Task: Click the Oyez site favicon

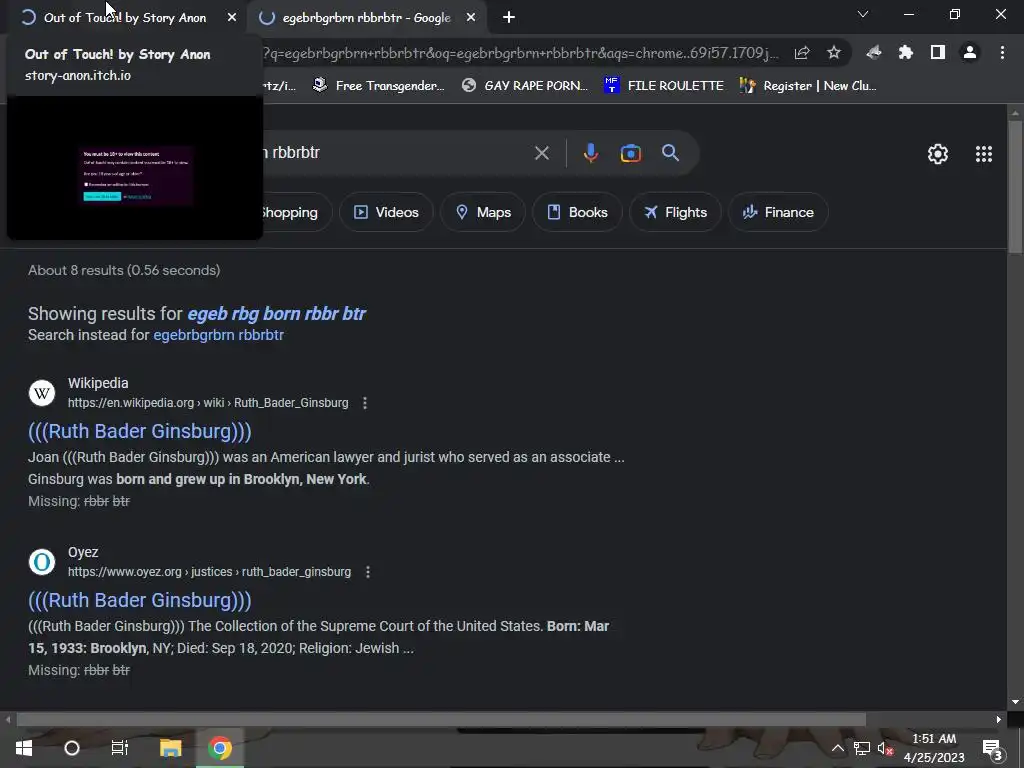Action: point(42,562)
